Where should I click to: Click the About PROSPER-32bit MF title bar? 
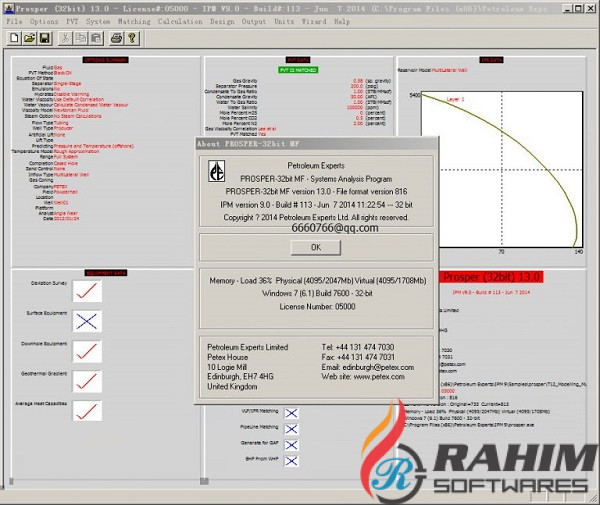316,144
